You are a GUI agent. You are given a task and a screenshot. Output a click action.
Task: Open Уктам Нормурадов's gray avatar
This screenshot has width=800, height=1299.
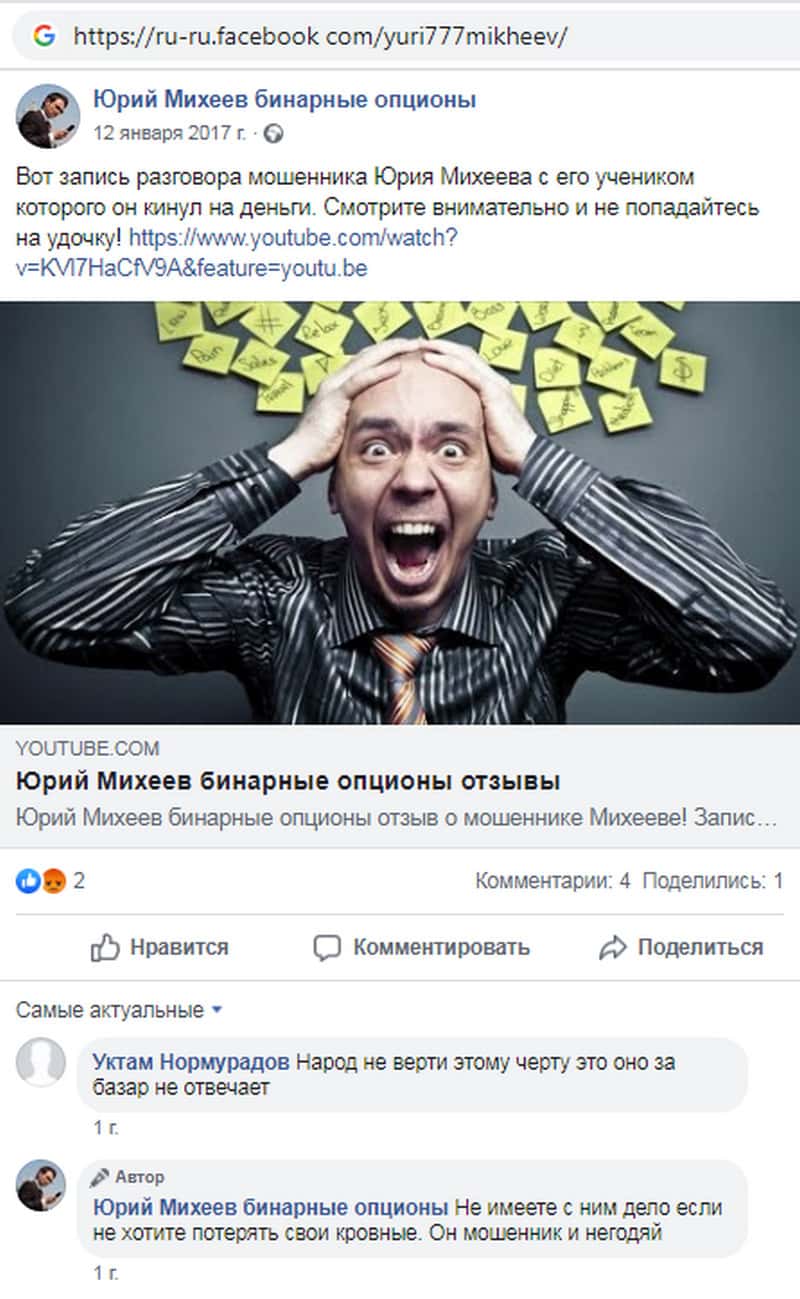click(41, 1063)
